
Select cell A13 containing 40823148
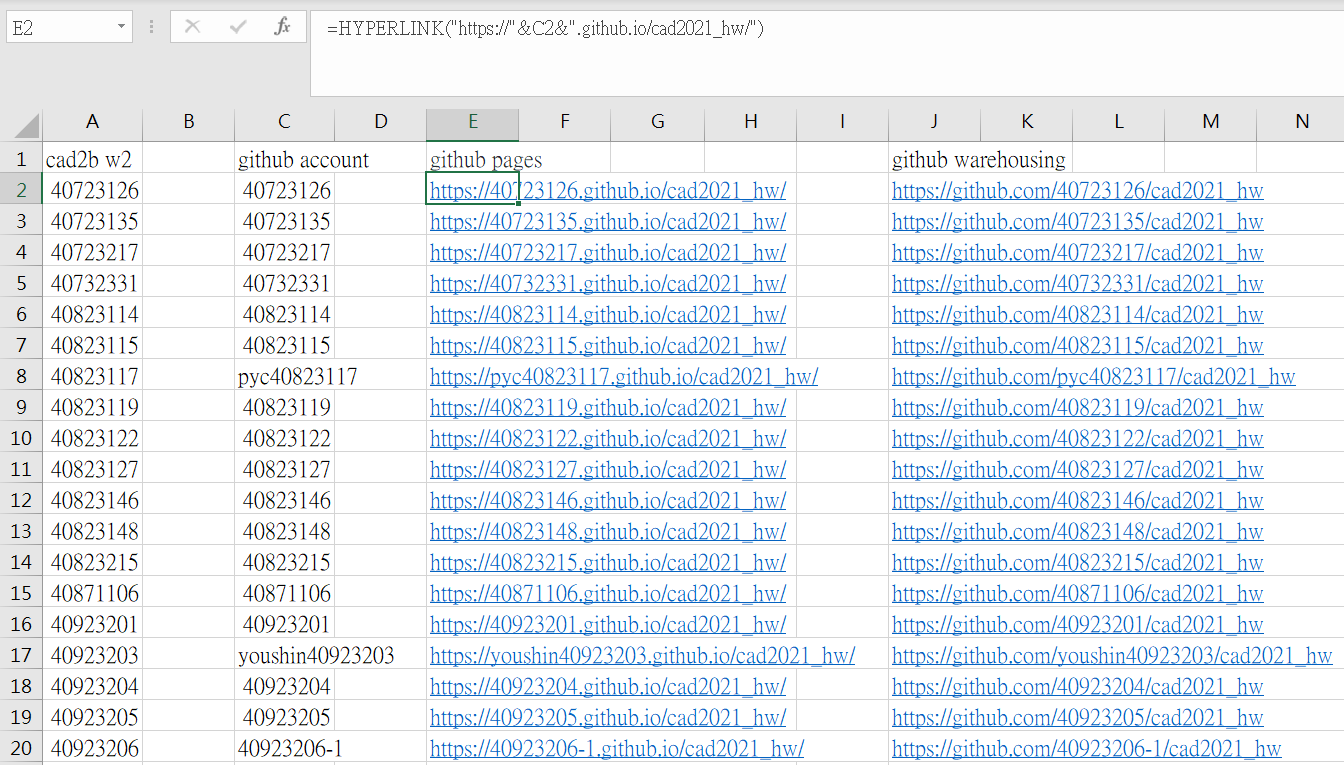(92, 531)
